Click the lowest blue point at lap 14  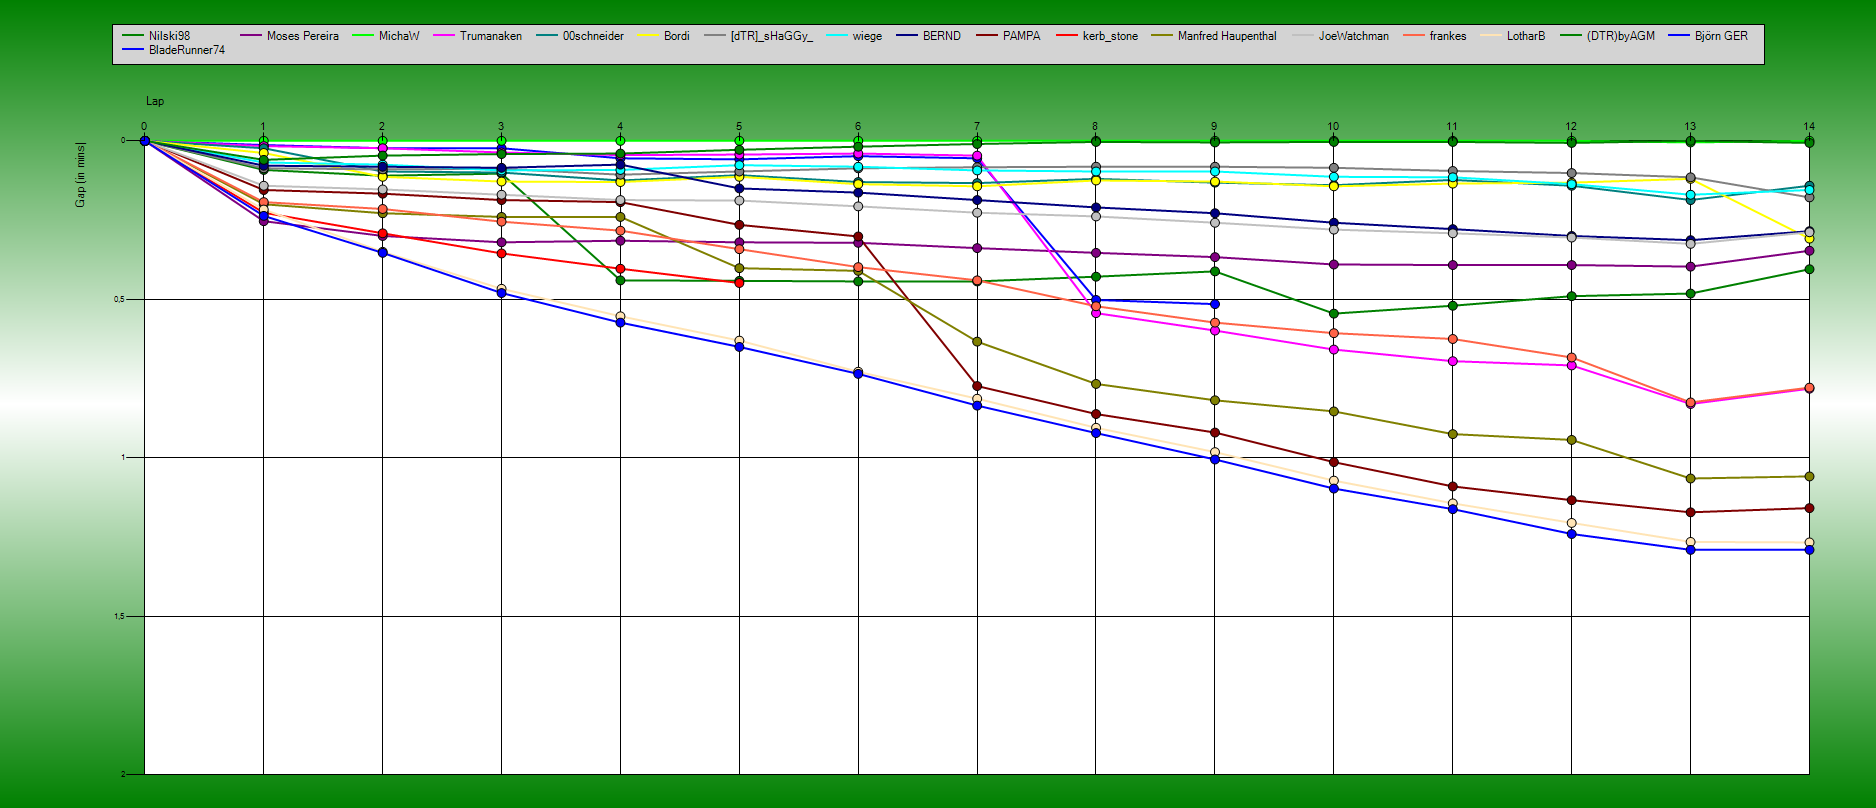point(1809,550)
